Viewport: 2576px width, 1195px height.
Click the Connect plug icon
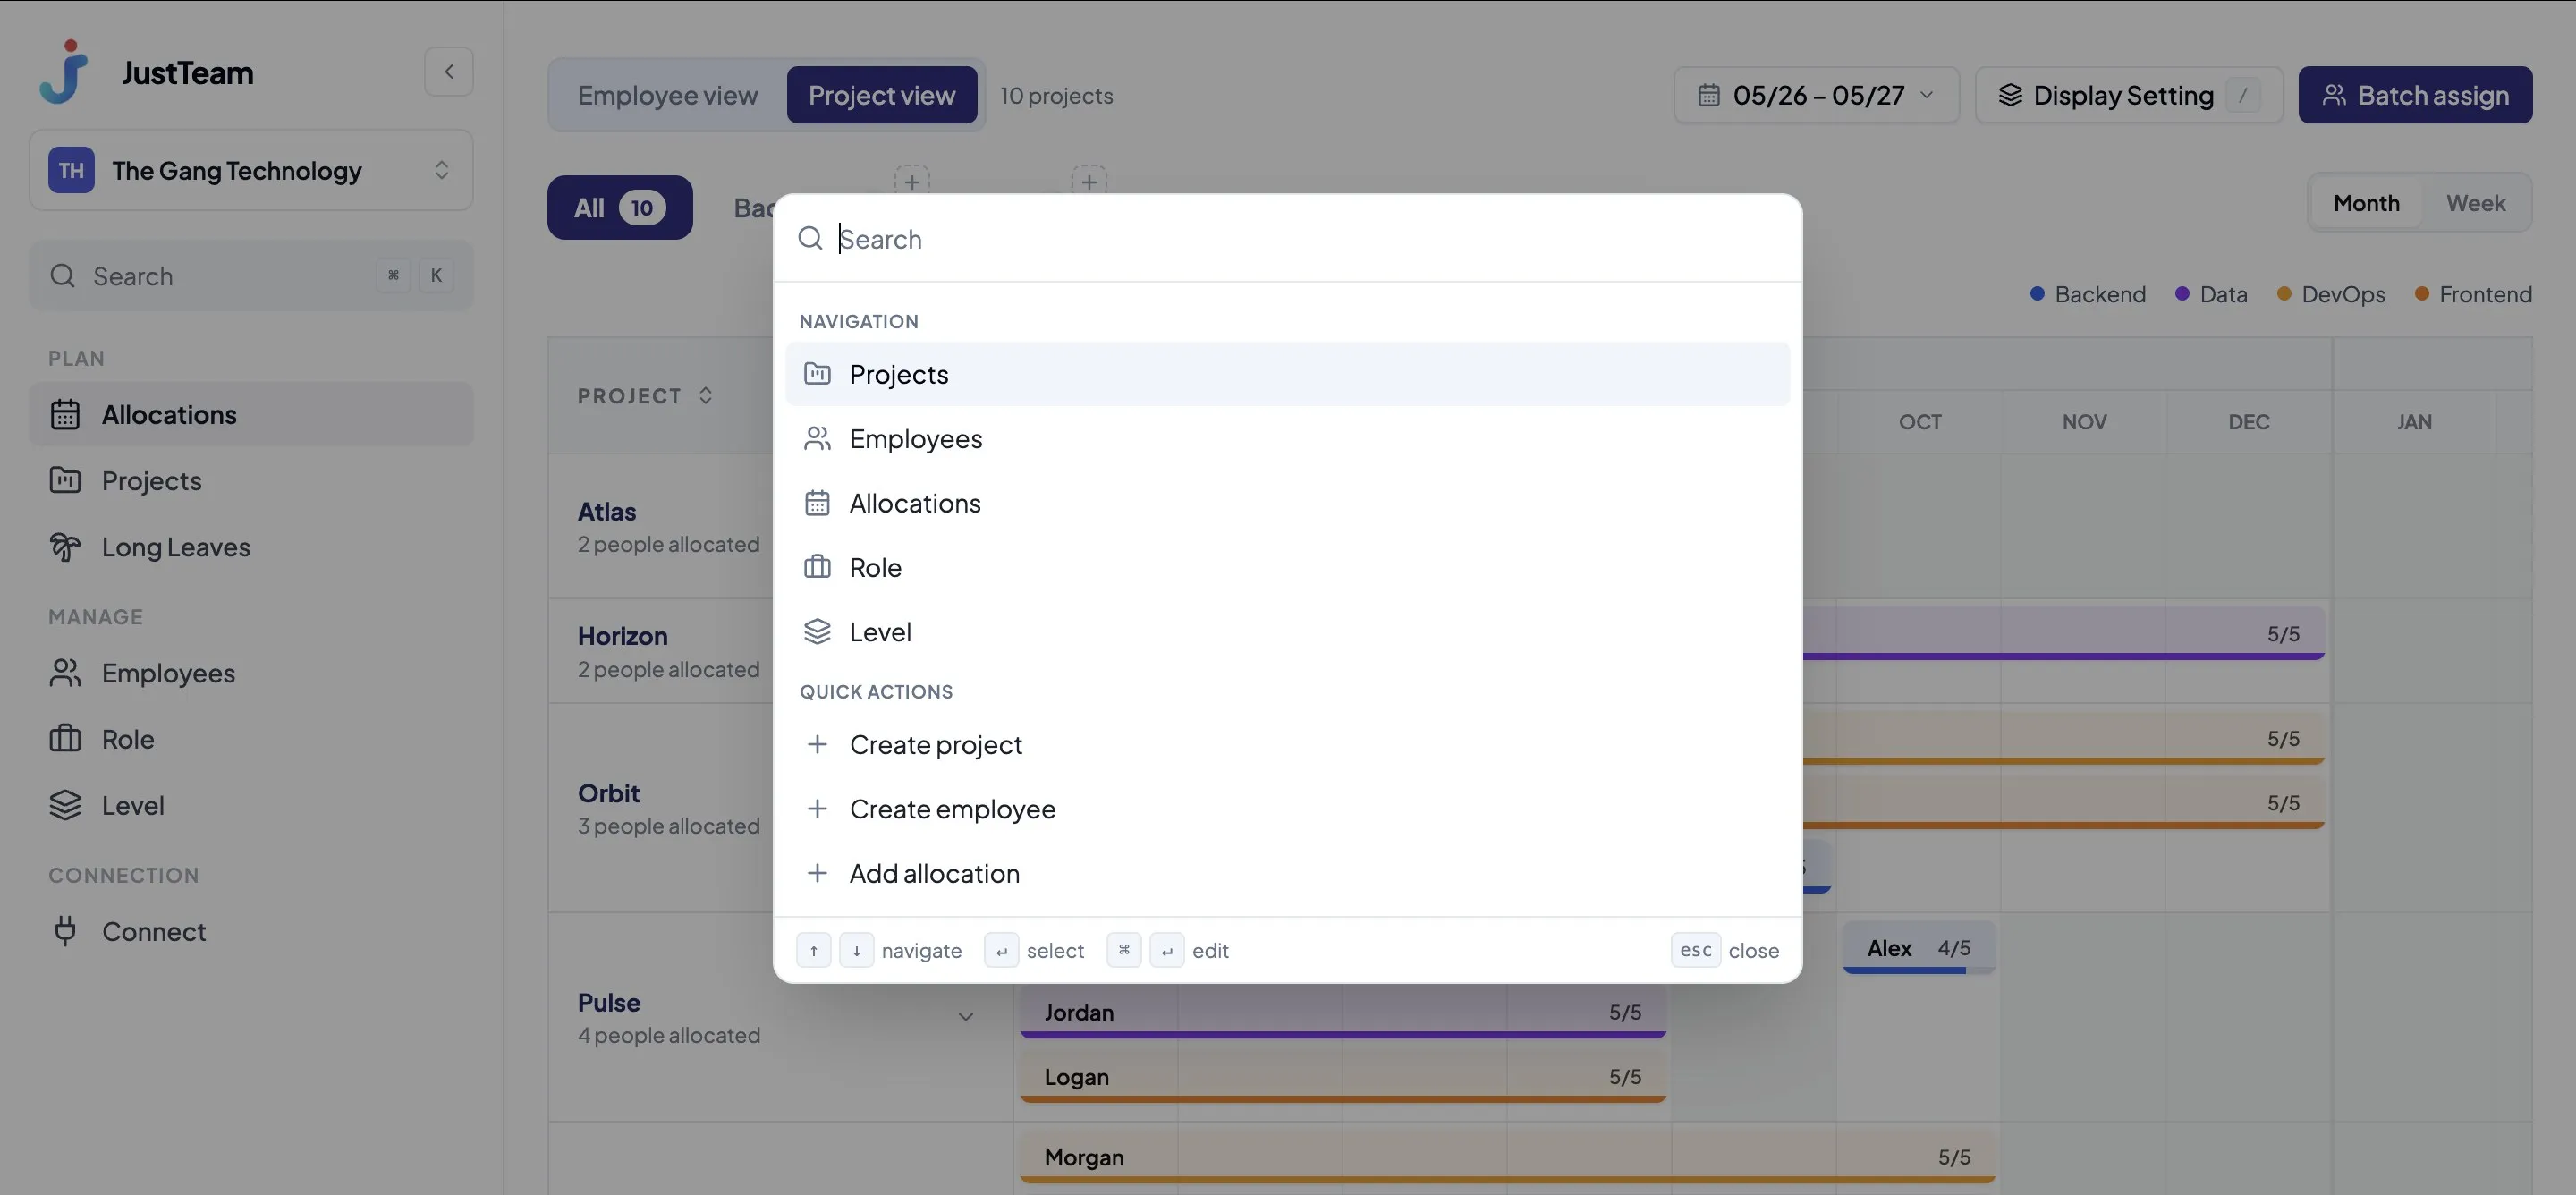[65, 931]
